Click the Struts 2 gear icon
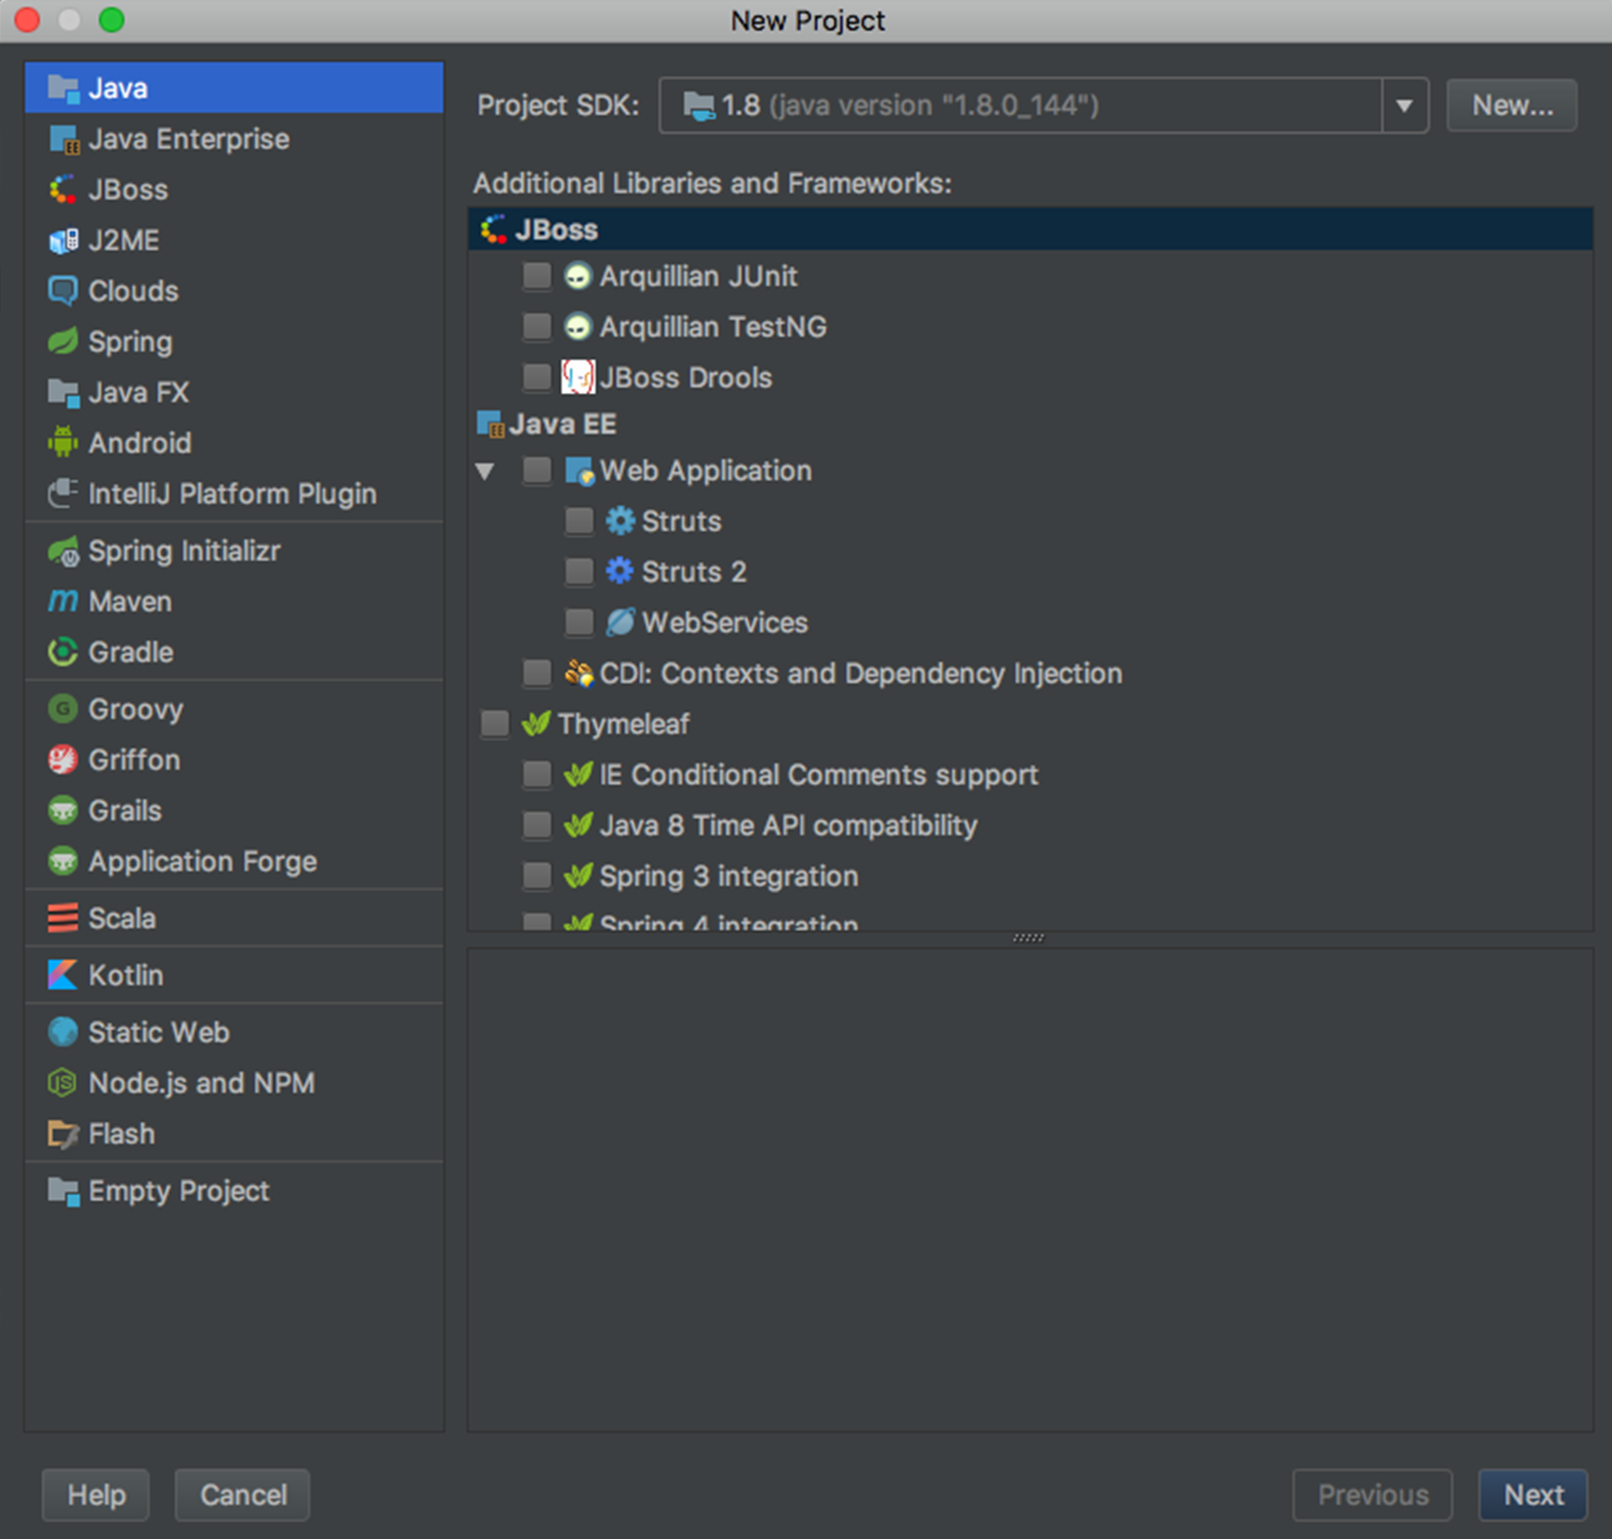The width and height of the screenshot is (1612, 1539). coord(620,571)
